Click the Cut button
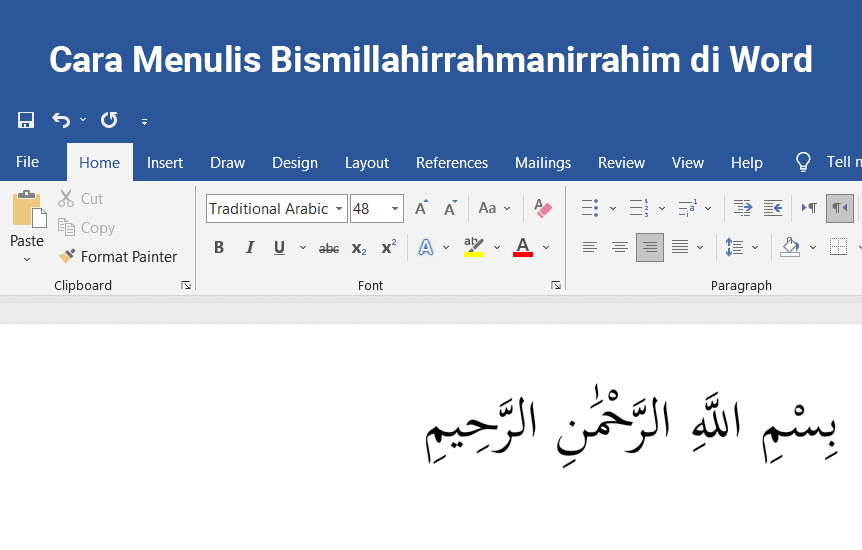This screenshot has width=862, height=550. (x=81, y=199)
